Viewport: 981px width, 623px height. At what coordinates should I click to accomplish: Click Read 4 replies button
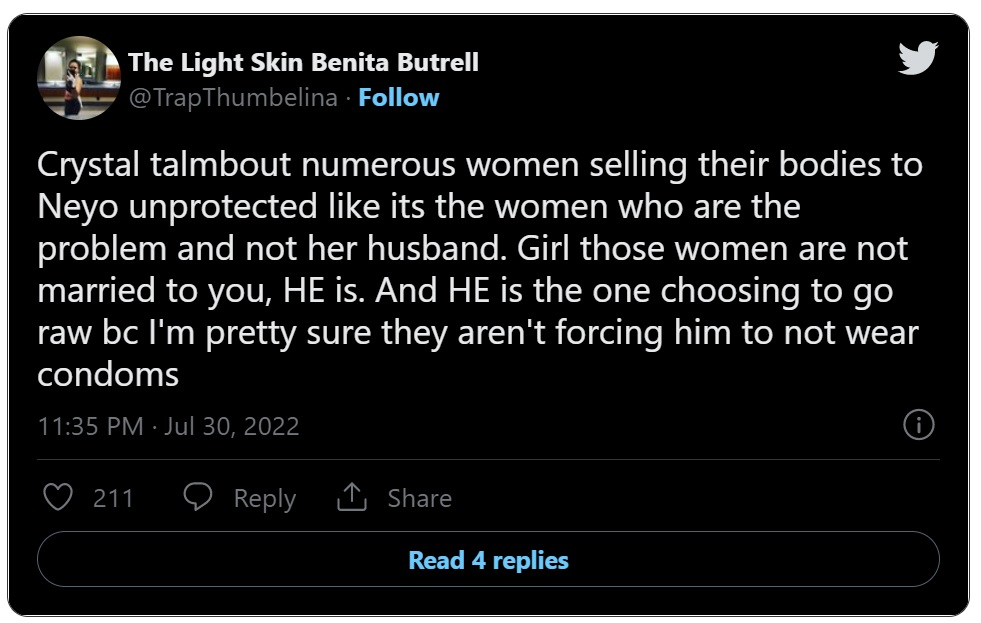coord(488,559)
